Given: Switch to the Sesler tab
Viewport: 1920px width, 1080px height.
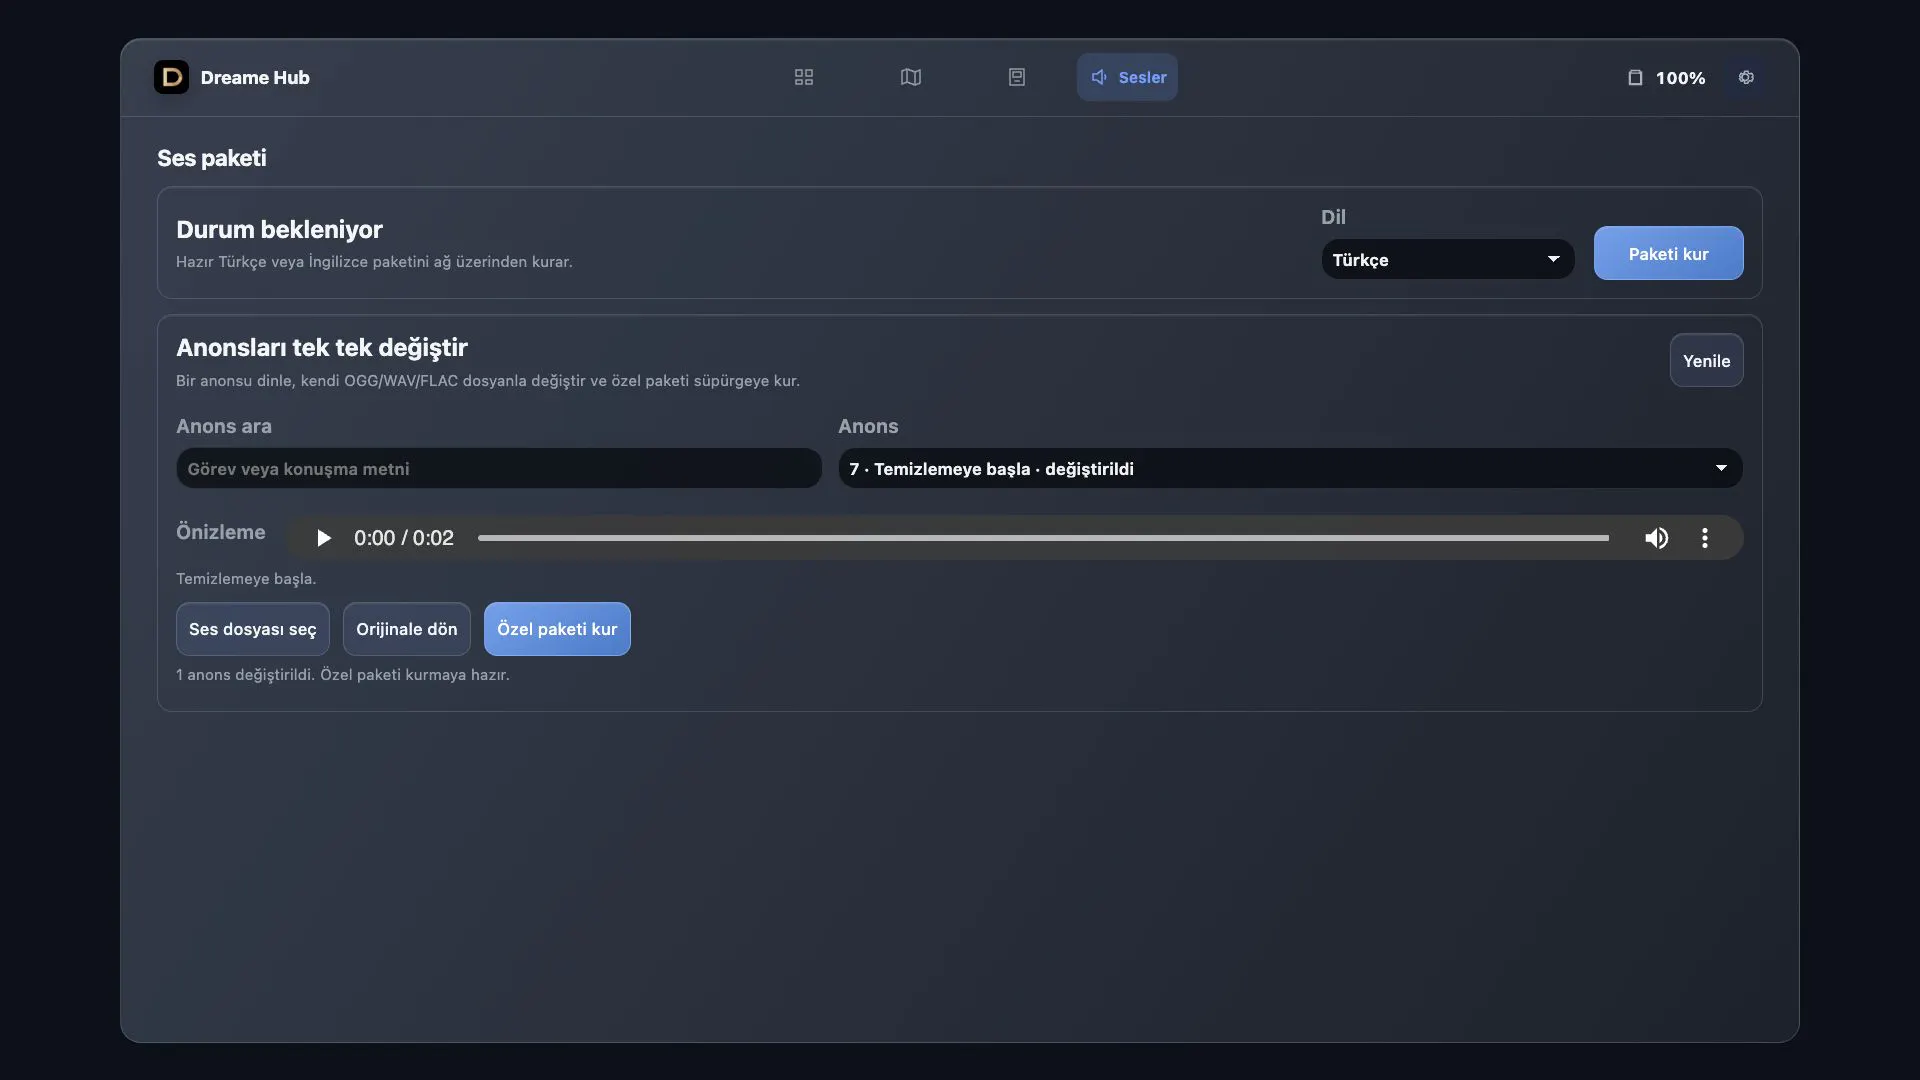Looking at the screenshot, I should pos(1127,77).
